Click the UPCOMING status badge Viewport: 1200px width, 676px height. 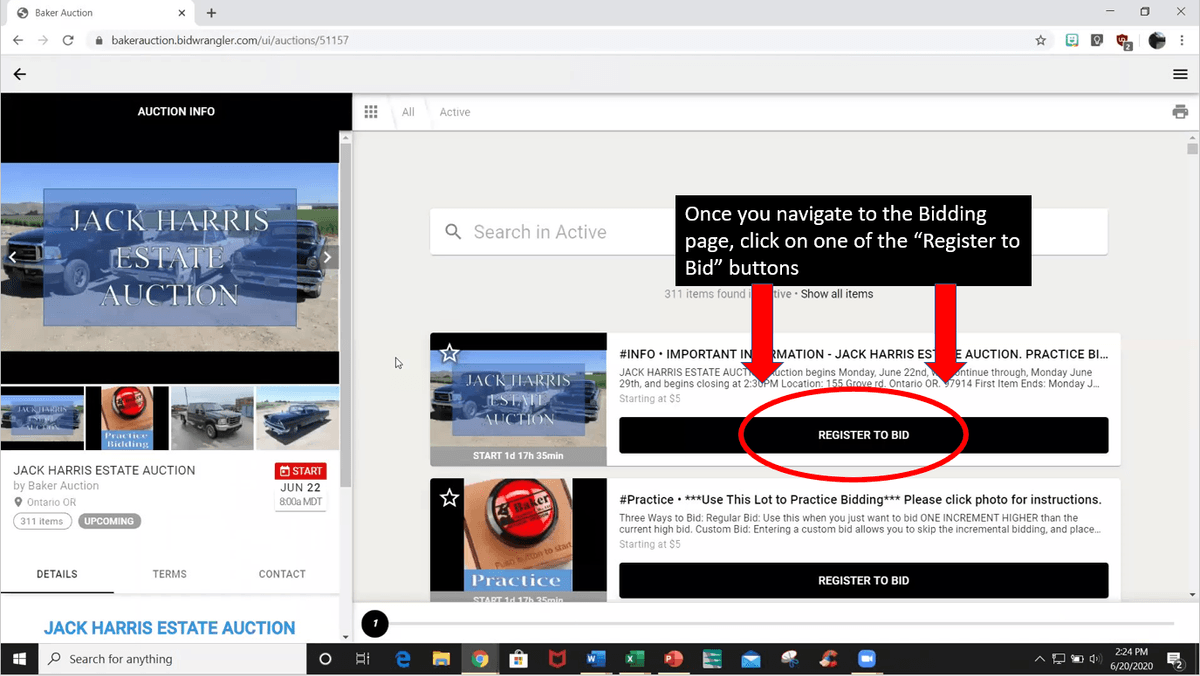[x=110, y=521]
